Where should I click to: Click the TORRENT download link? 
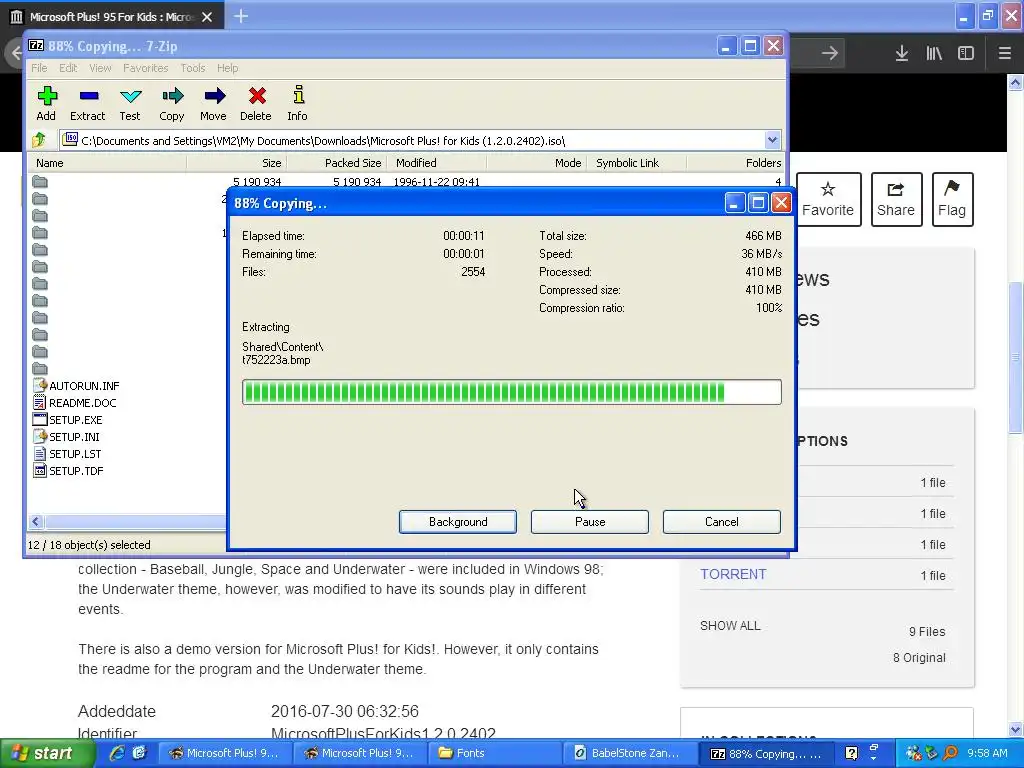(733, 574)
